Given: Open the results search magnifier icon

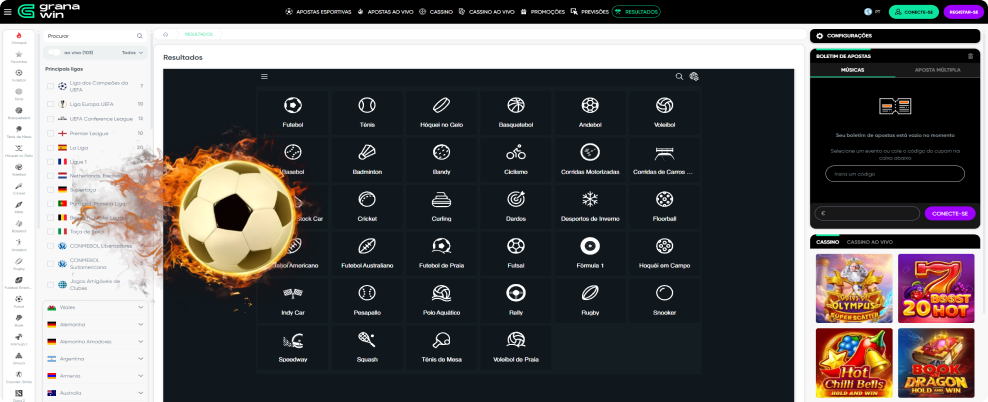Looking at the screenshot, I should tap(679, 76).
